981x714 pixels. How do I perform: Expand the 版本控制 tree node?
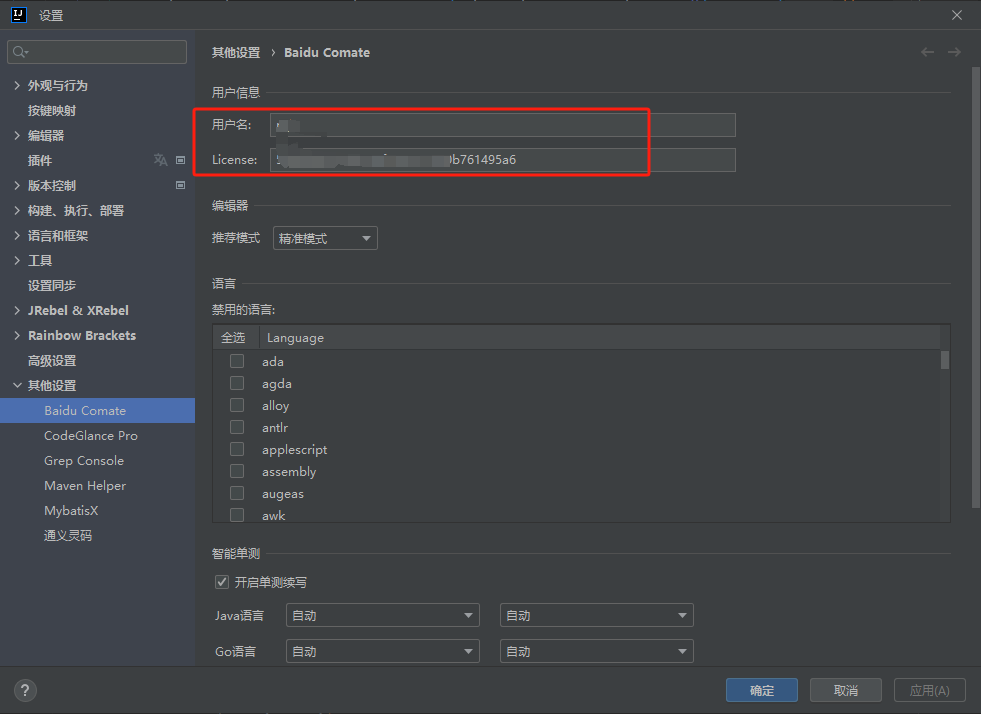17,185
